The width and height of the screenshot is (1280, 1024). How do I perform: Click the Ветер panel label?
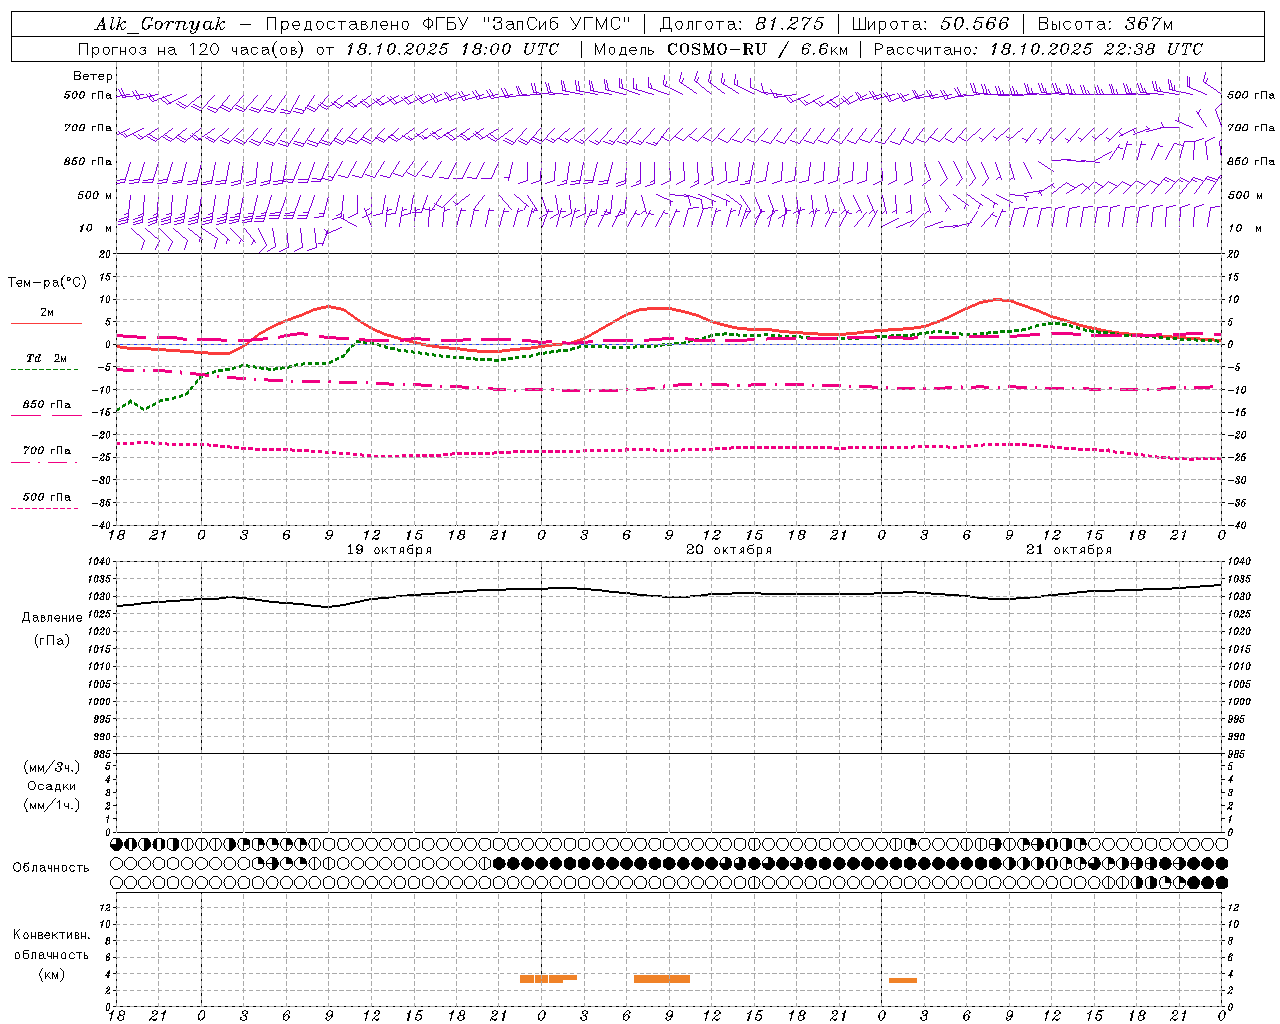click(93, 76)
